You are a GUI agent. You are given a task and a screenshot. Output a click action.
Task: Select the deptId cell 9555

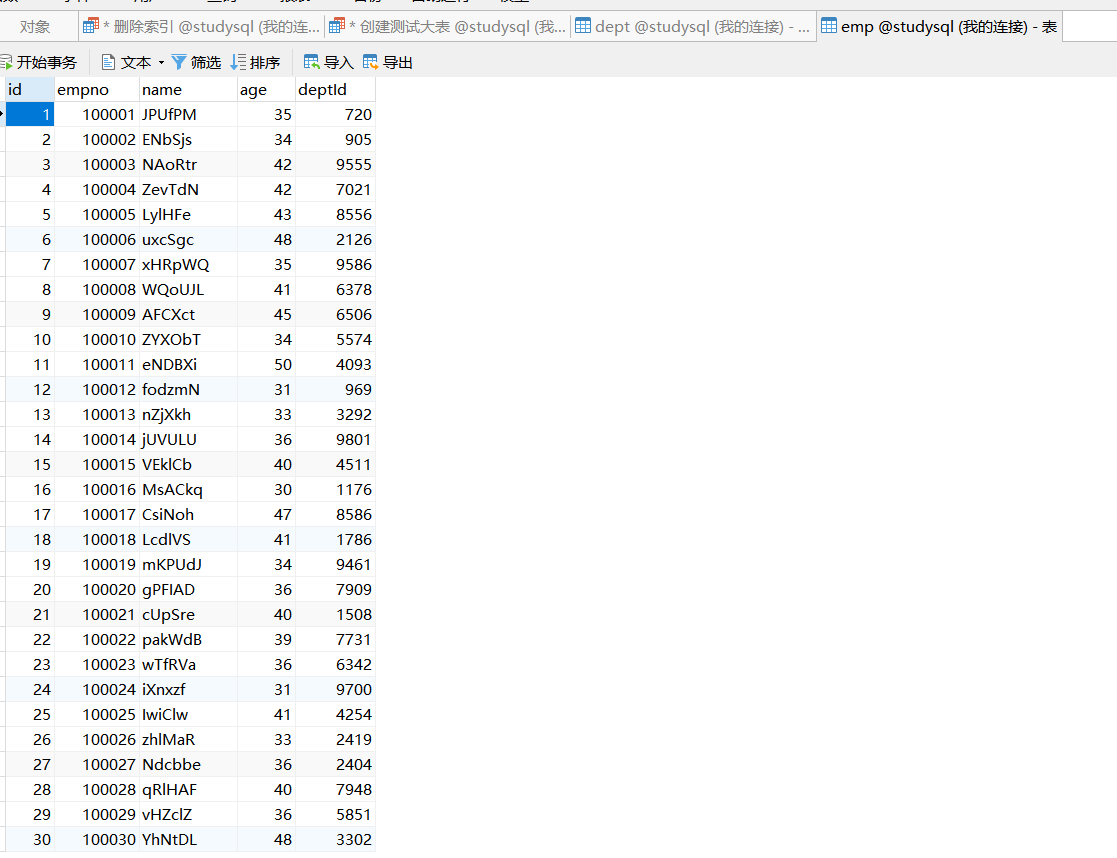335,165
